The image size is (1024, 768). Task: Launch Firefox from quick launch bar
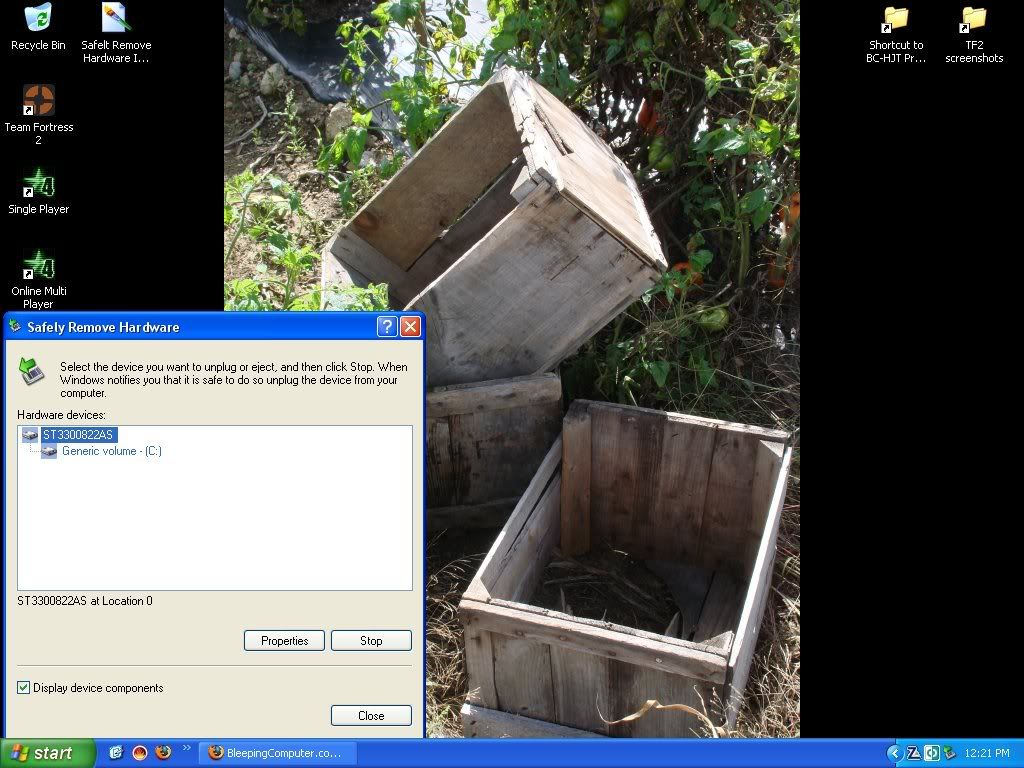coord(163,752)
